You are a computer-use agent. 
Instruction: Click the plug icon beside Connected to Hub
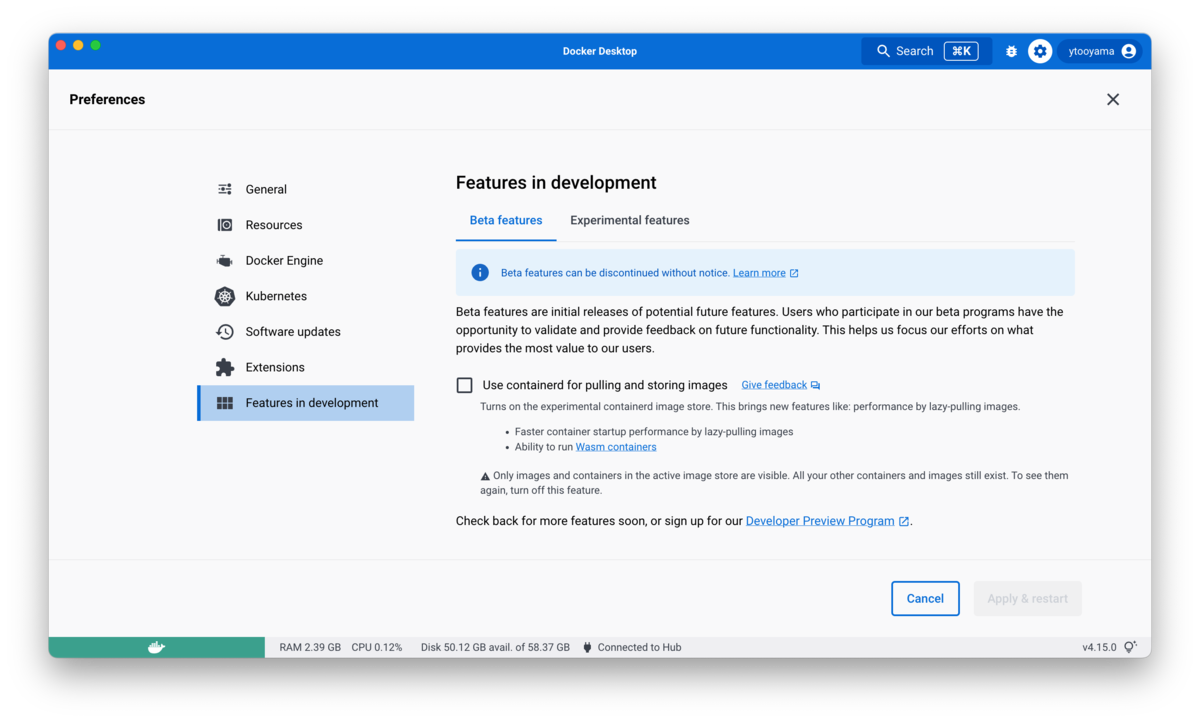pos(587,647)
